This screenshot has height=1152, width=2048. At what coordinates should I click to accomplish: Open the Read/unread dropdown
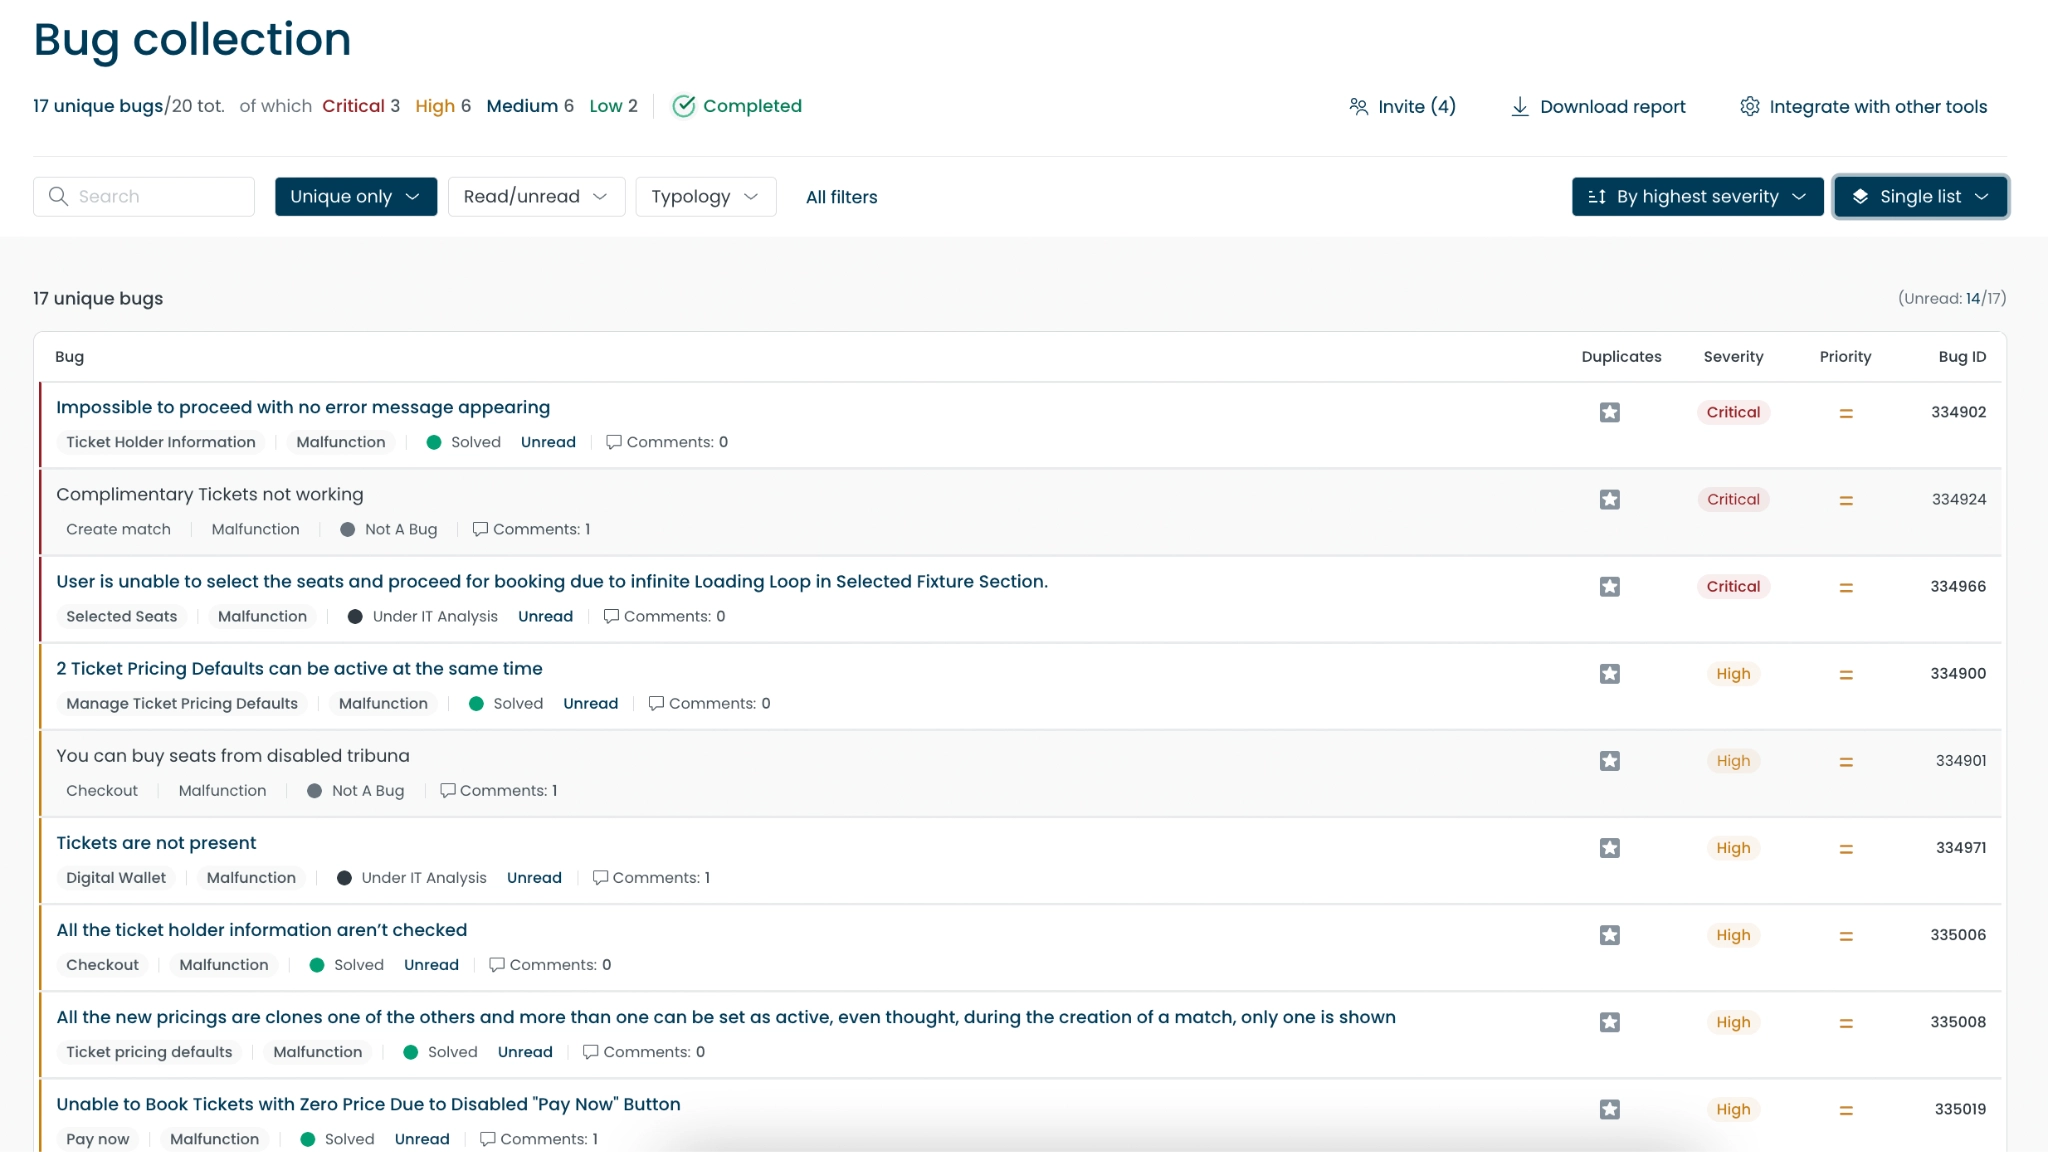[x=536, y=196]
